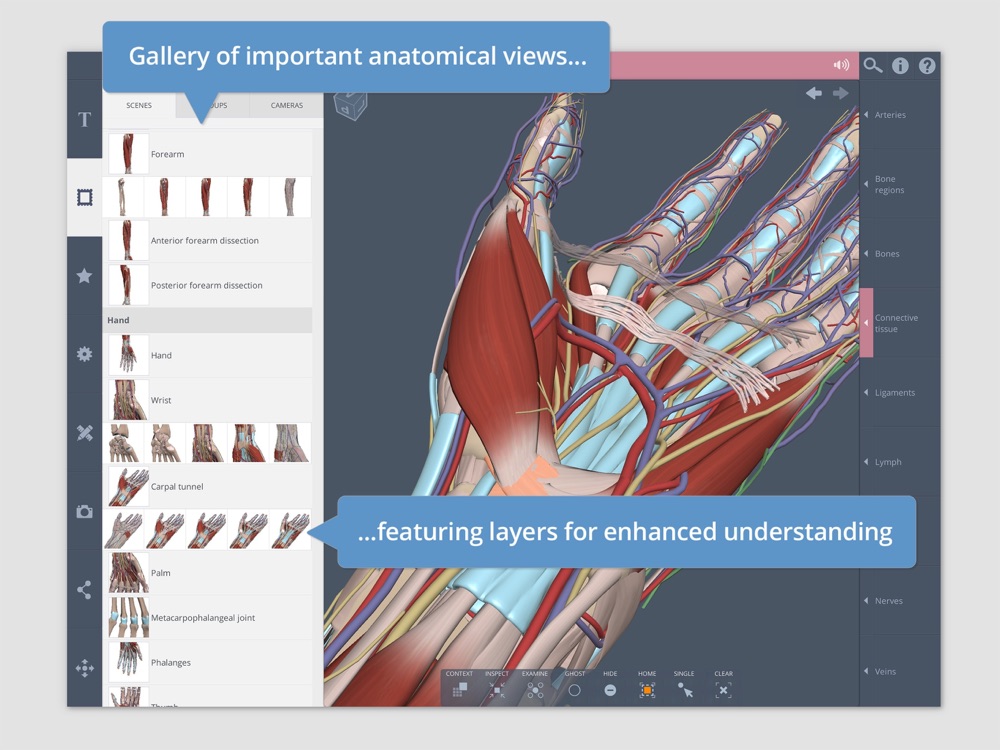Screen dimensions: 1000x750
Task: Open the text tool in the sidebar
Action: 84,119
